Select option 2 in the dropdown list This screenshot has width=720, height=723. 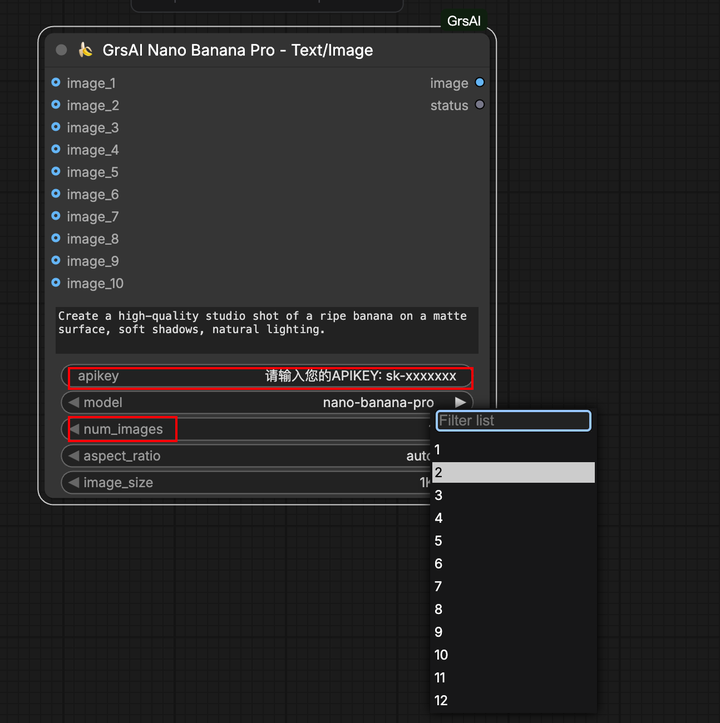[513, 472]
